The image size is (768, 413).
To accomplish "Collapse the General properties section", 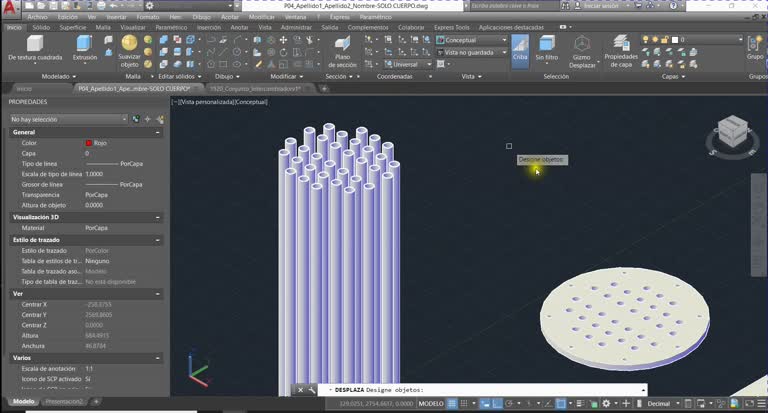I will click(x=158, y=132).
